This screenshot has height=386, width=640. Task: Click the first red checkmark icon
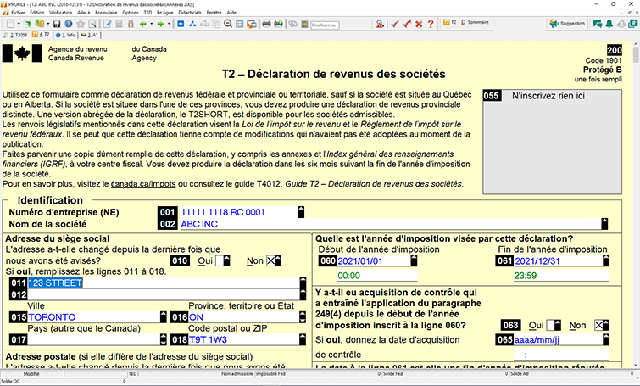pos(394,24)
